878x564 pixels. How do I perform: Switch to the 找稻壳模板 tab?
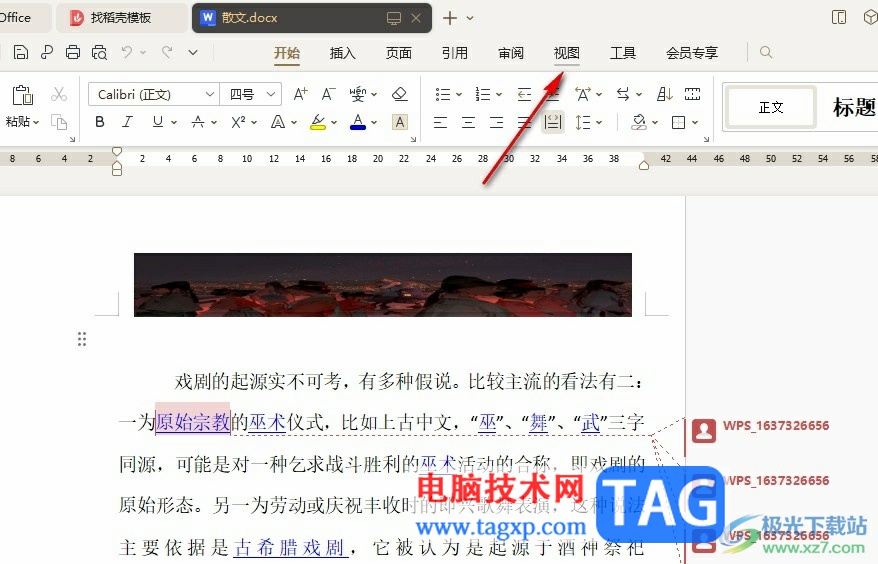click(120, 18)
